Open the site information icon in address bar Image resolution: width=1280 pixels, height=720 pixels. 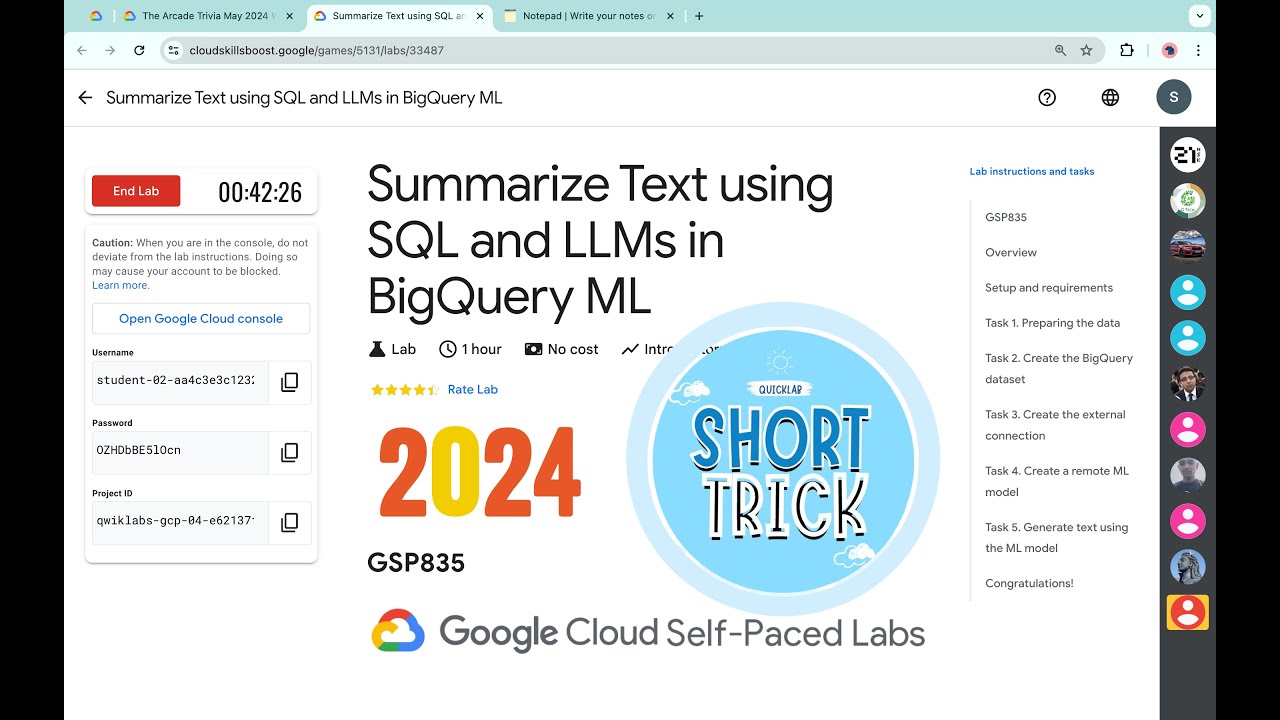coord(173,50)
